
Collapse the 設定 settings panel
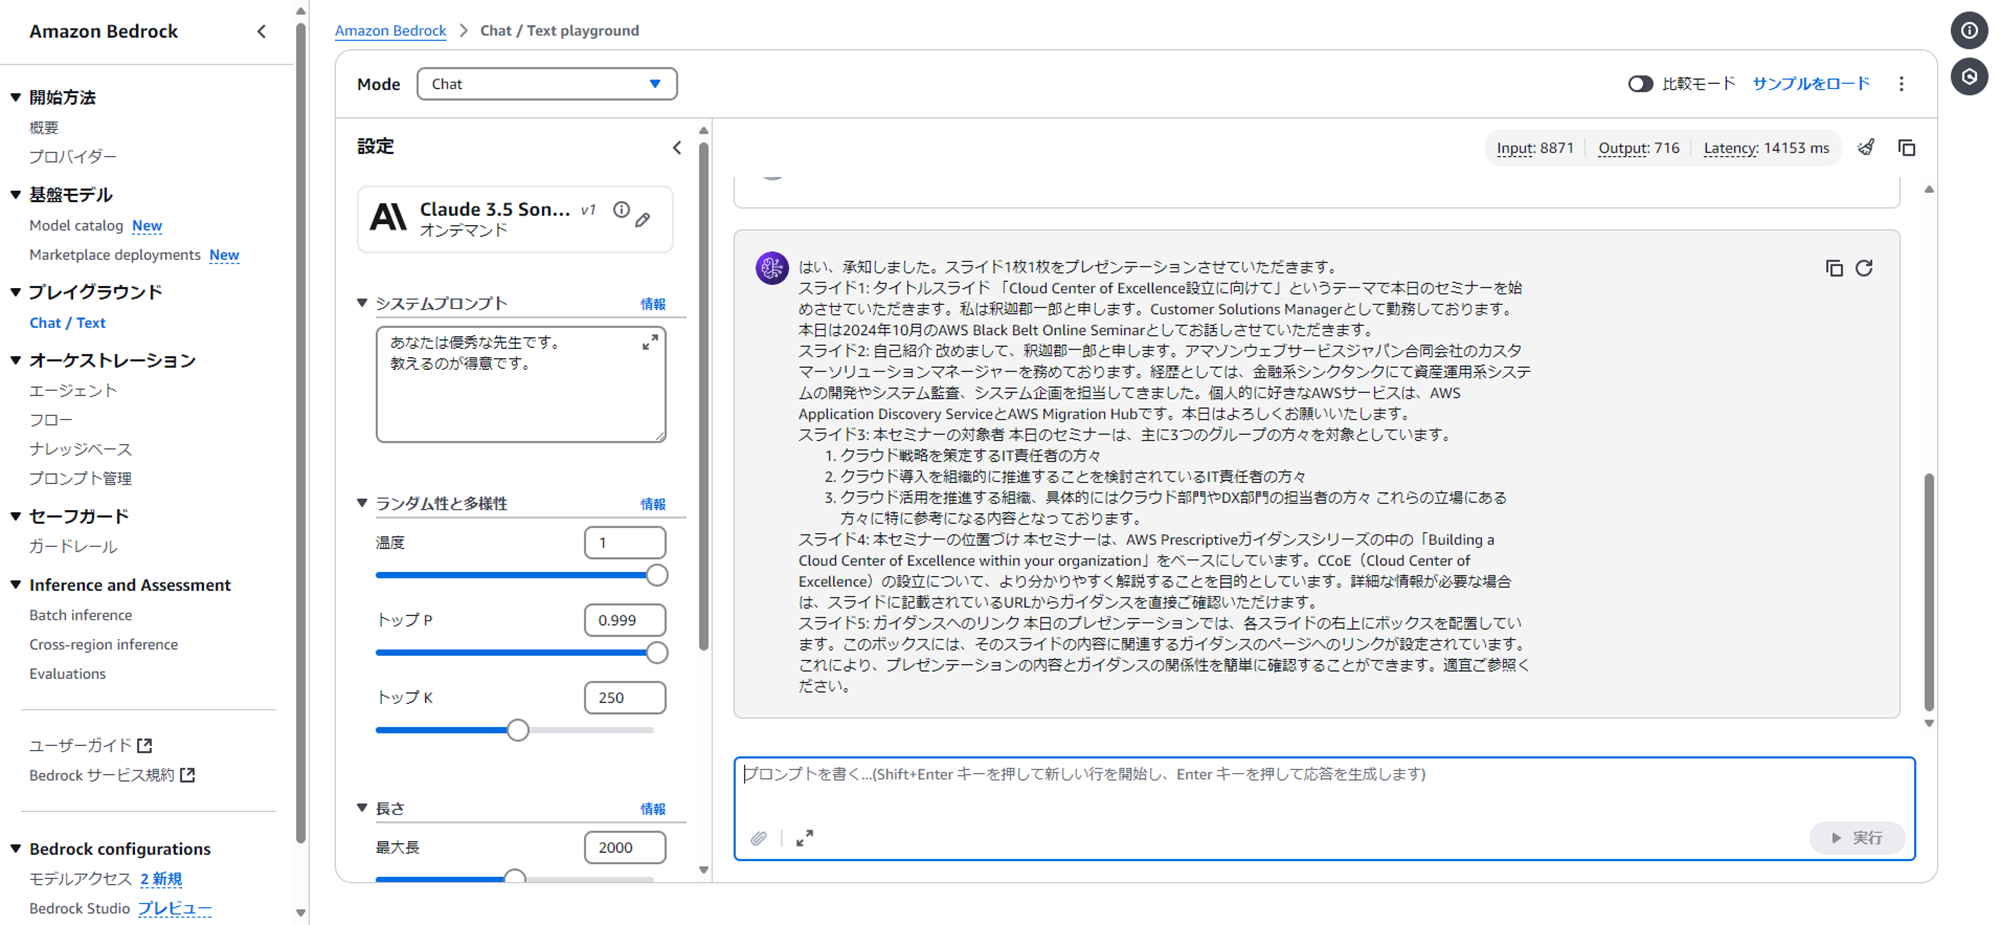pos(677,148)
